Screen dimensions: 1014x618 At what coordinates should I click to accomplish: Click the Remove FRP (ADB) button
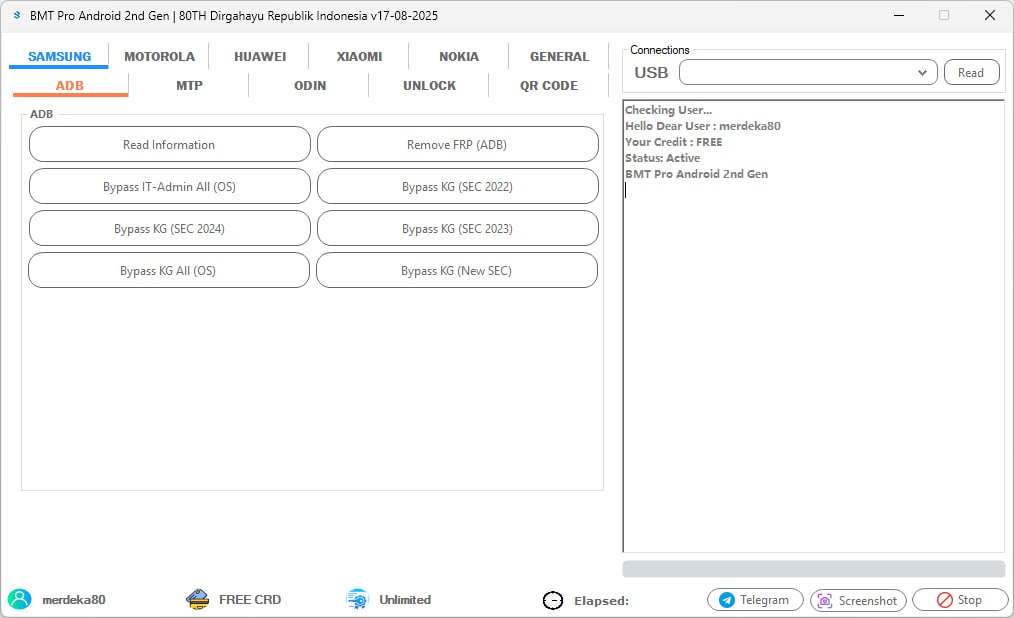pos(457,144)
